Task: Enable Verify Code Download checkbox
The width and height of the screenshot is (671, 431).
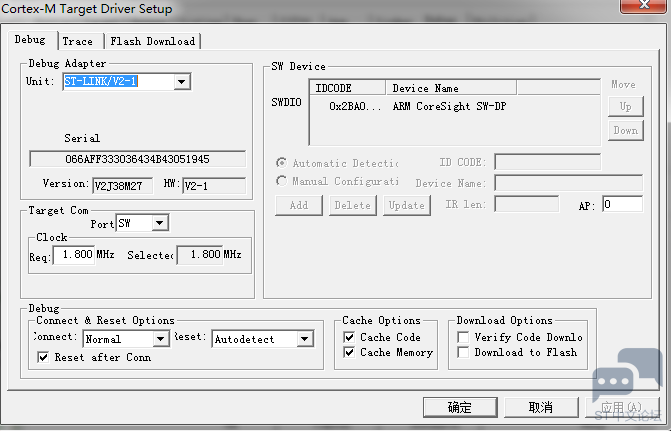Action: (x=463, y=338)
